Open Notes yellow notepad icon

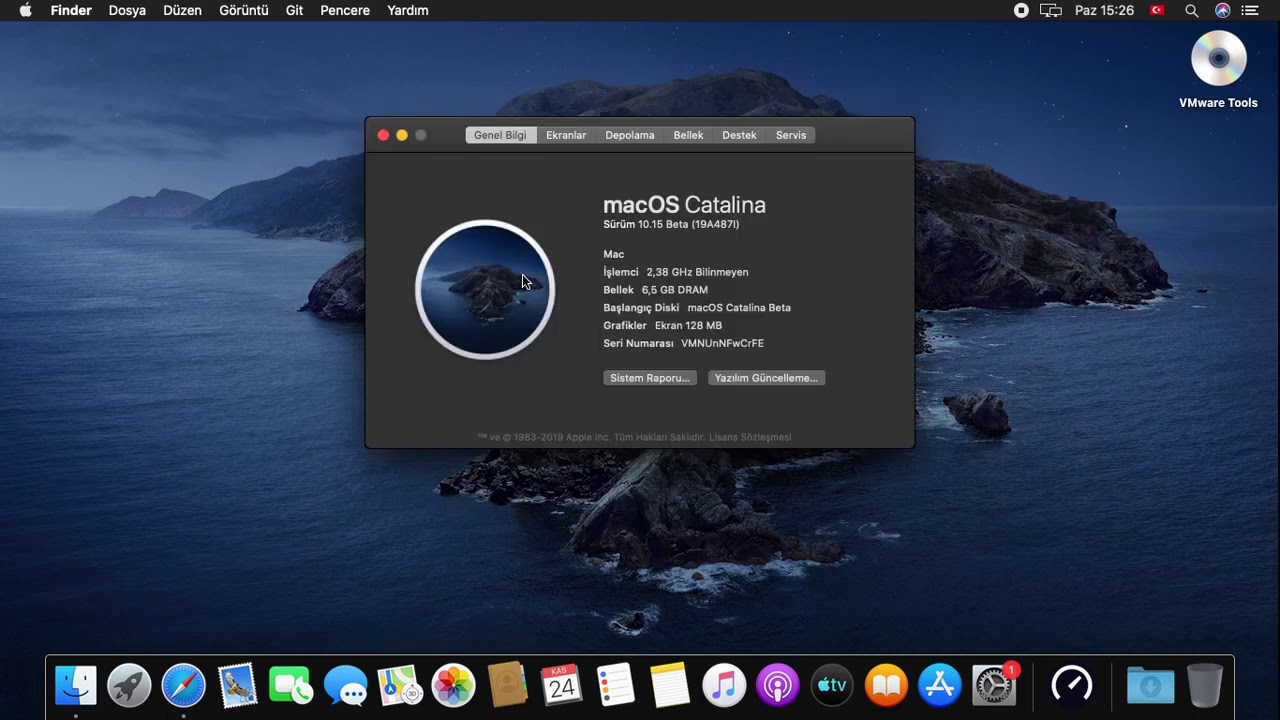click(x=669, y=686)
